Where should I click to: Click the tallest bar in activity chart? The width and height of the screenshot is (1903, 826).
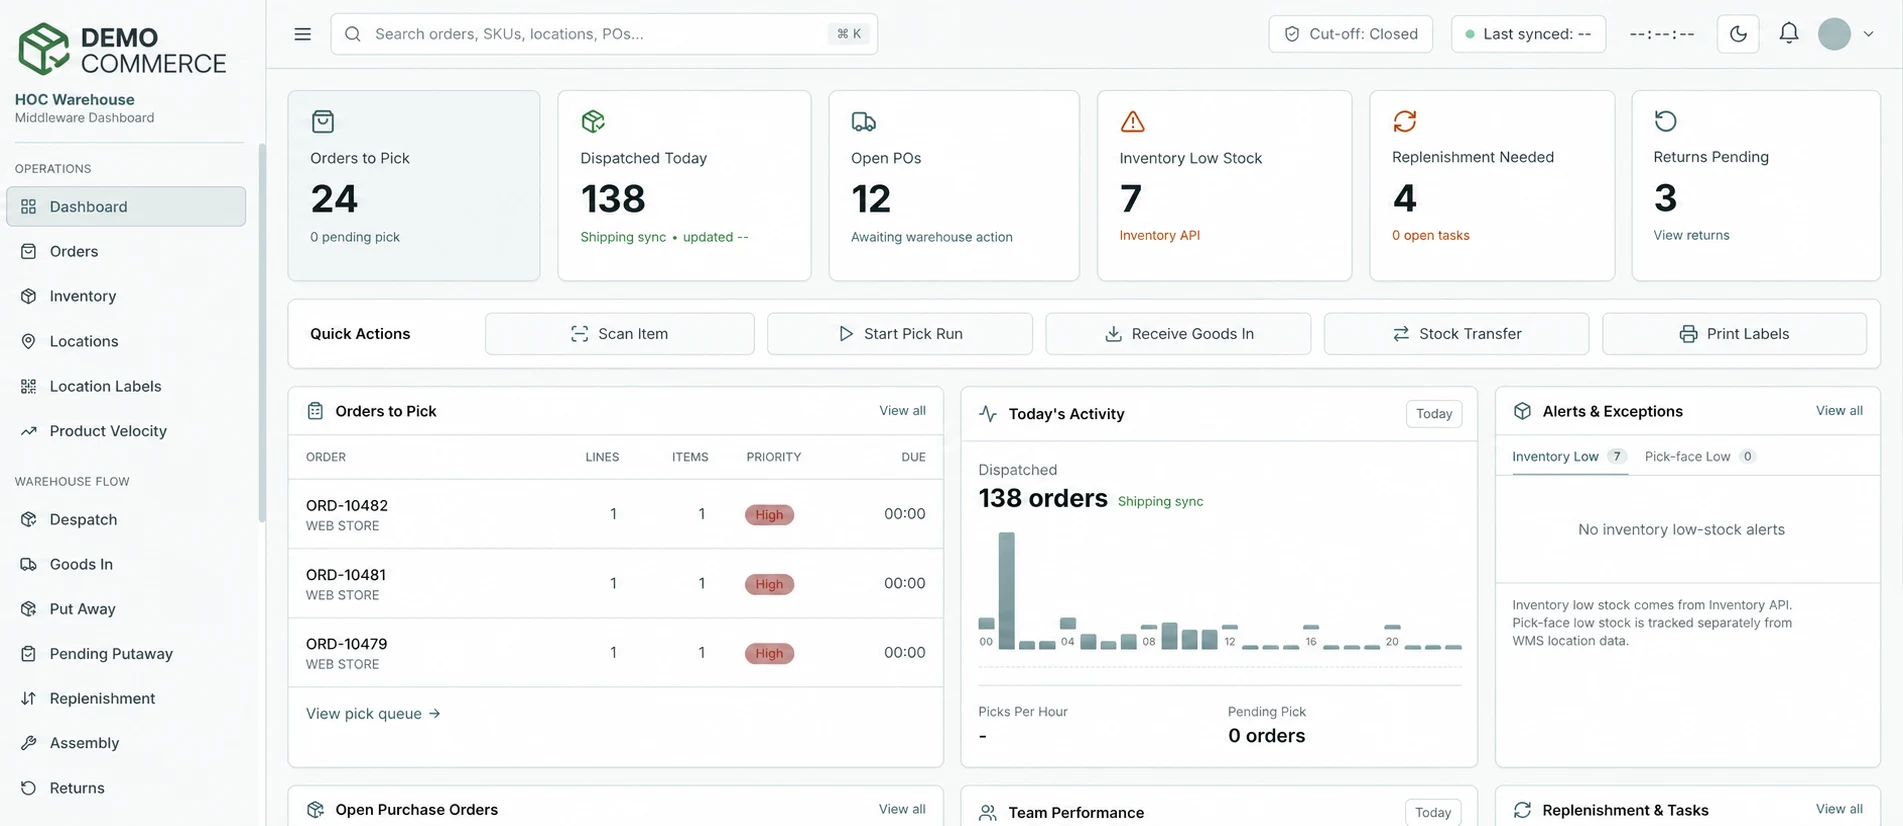click(1007, 590)
